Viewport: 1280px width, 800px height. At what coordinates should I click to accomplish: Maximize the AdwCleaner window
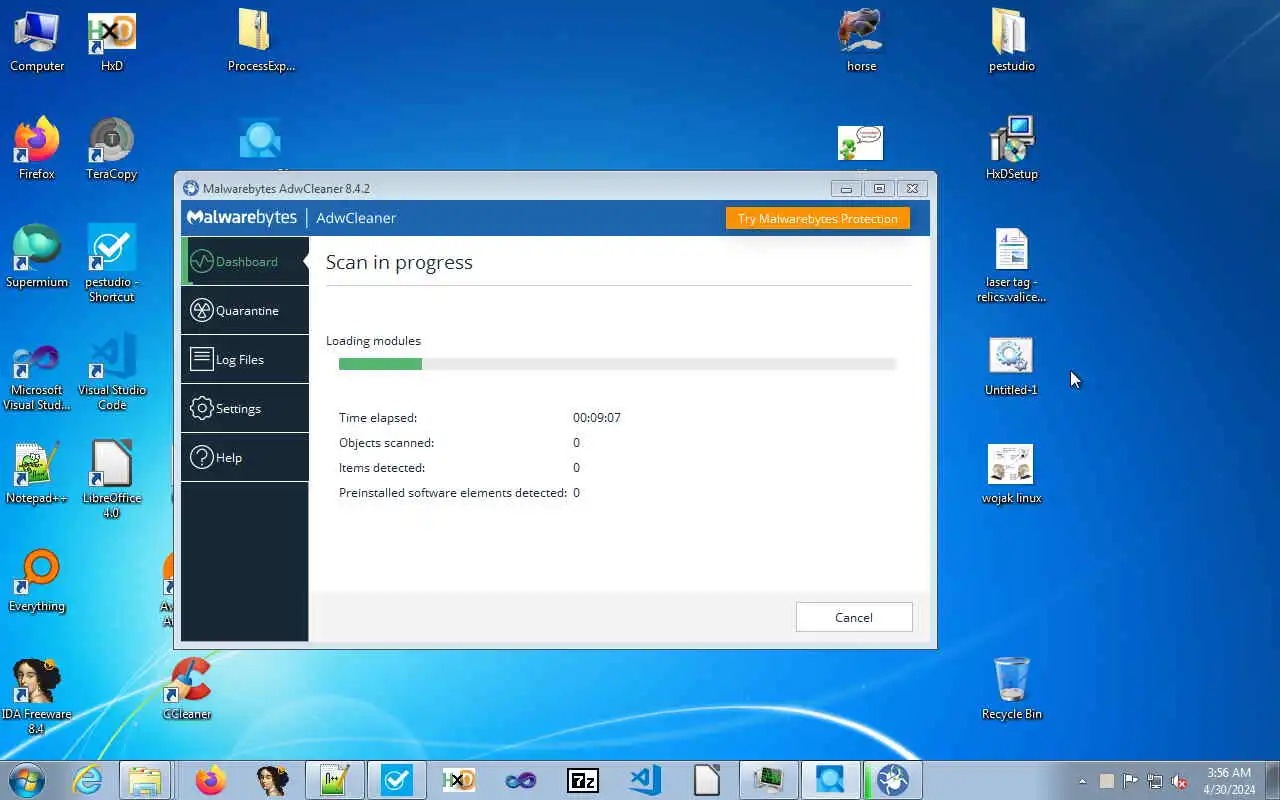[x=879, y=188]
